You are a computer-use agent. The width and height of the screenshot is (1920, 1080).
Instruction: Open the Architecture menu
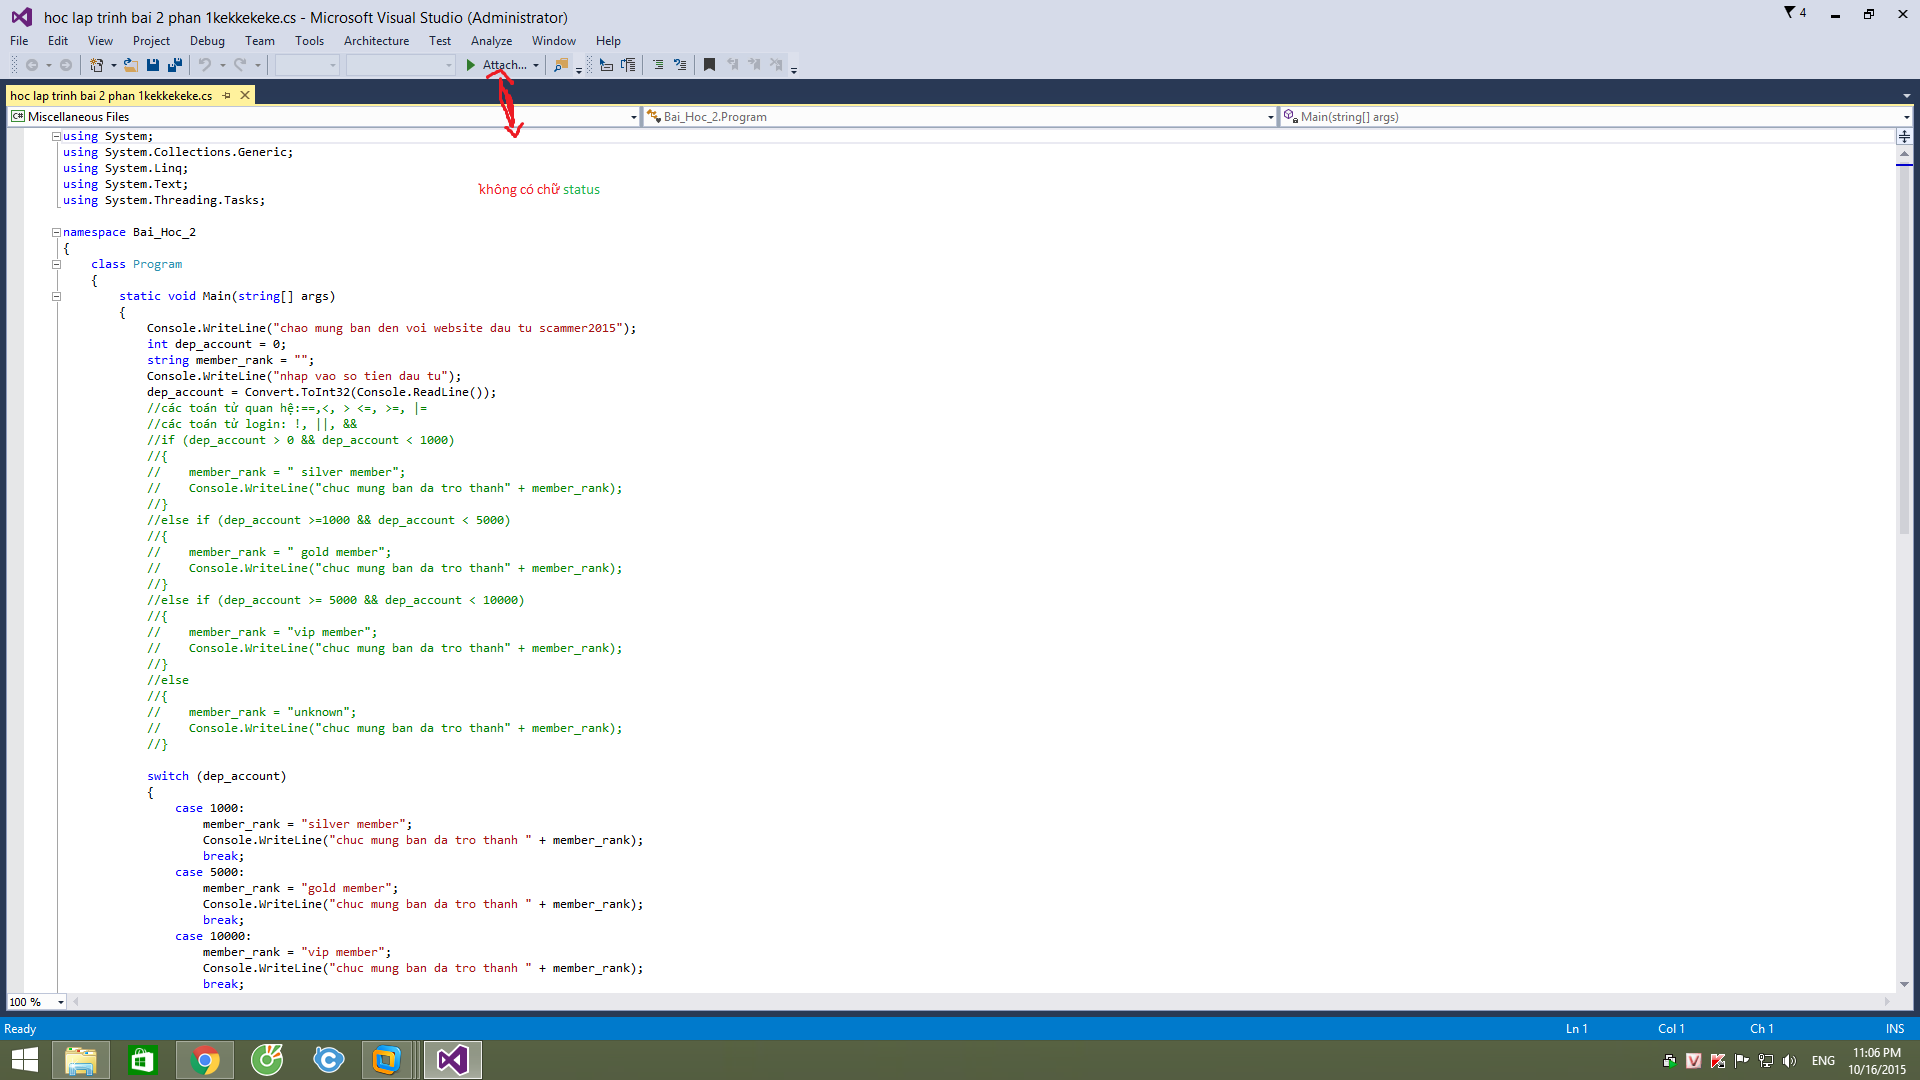tap(376, 41)
